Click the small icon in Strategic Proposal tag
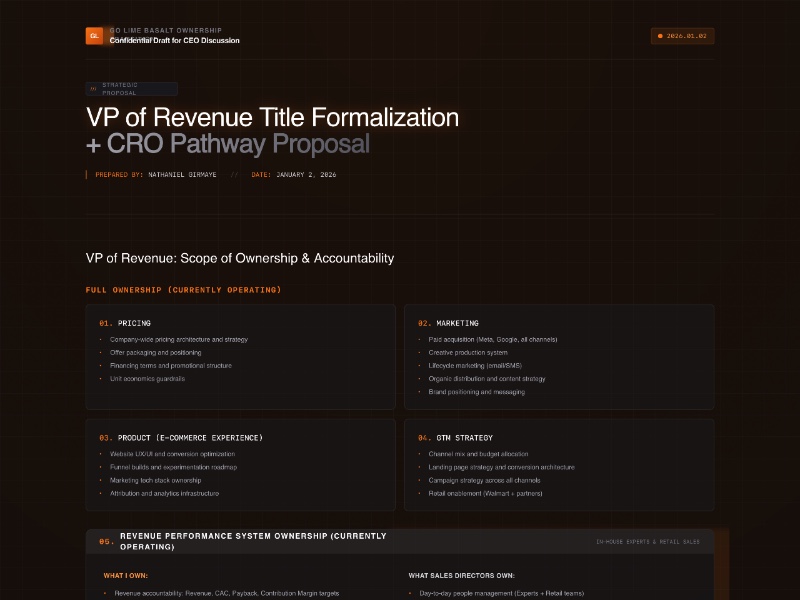Screen dimensions: 800x600 pyautogui.click(x=94, y=89)
